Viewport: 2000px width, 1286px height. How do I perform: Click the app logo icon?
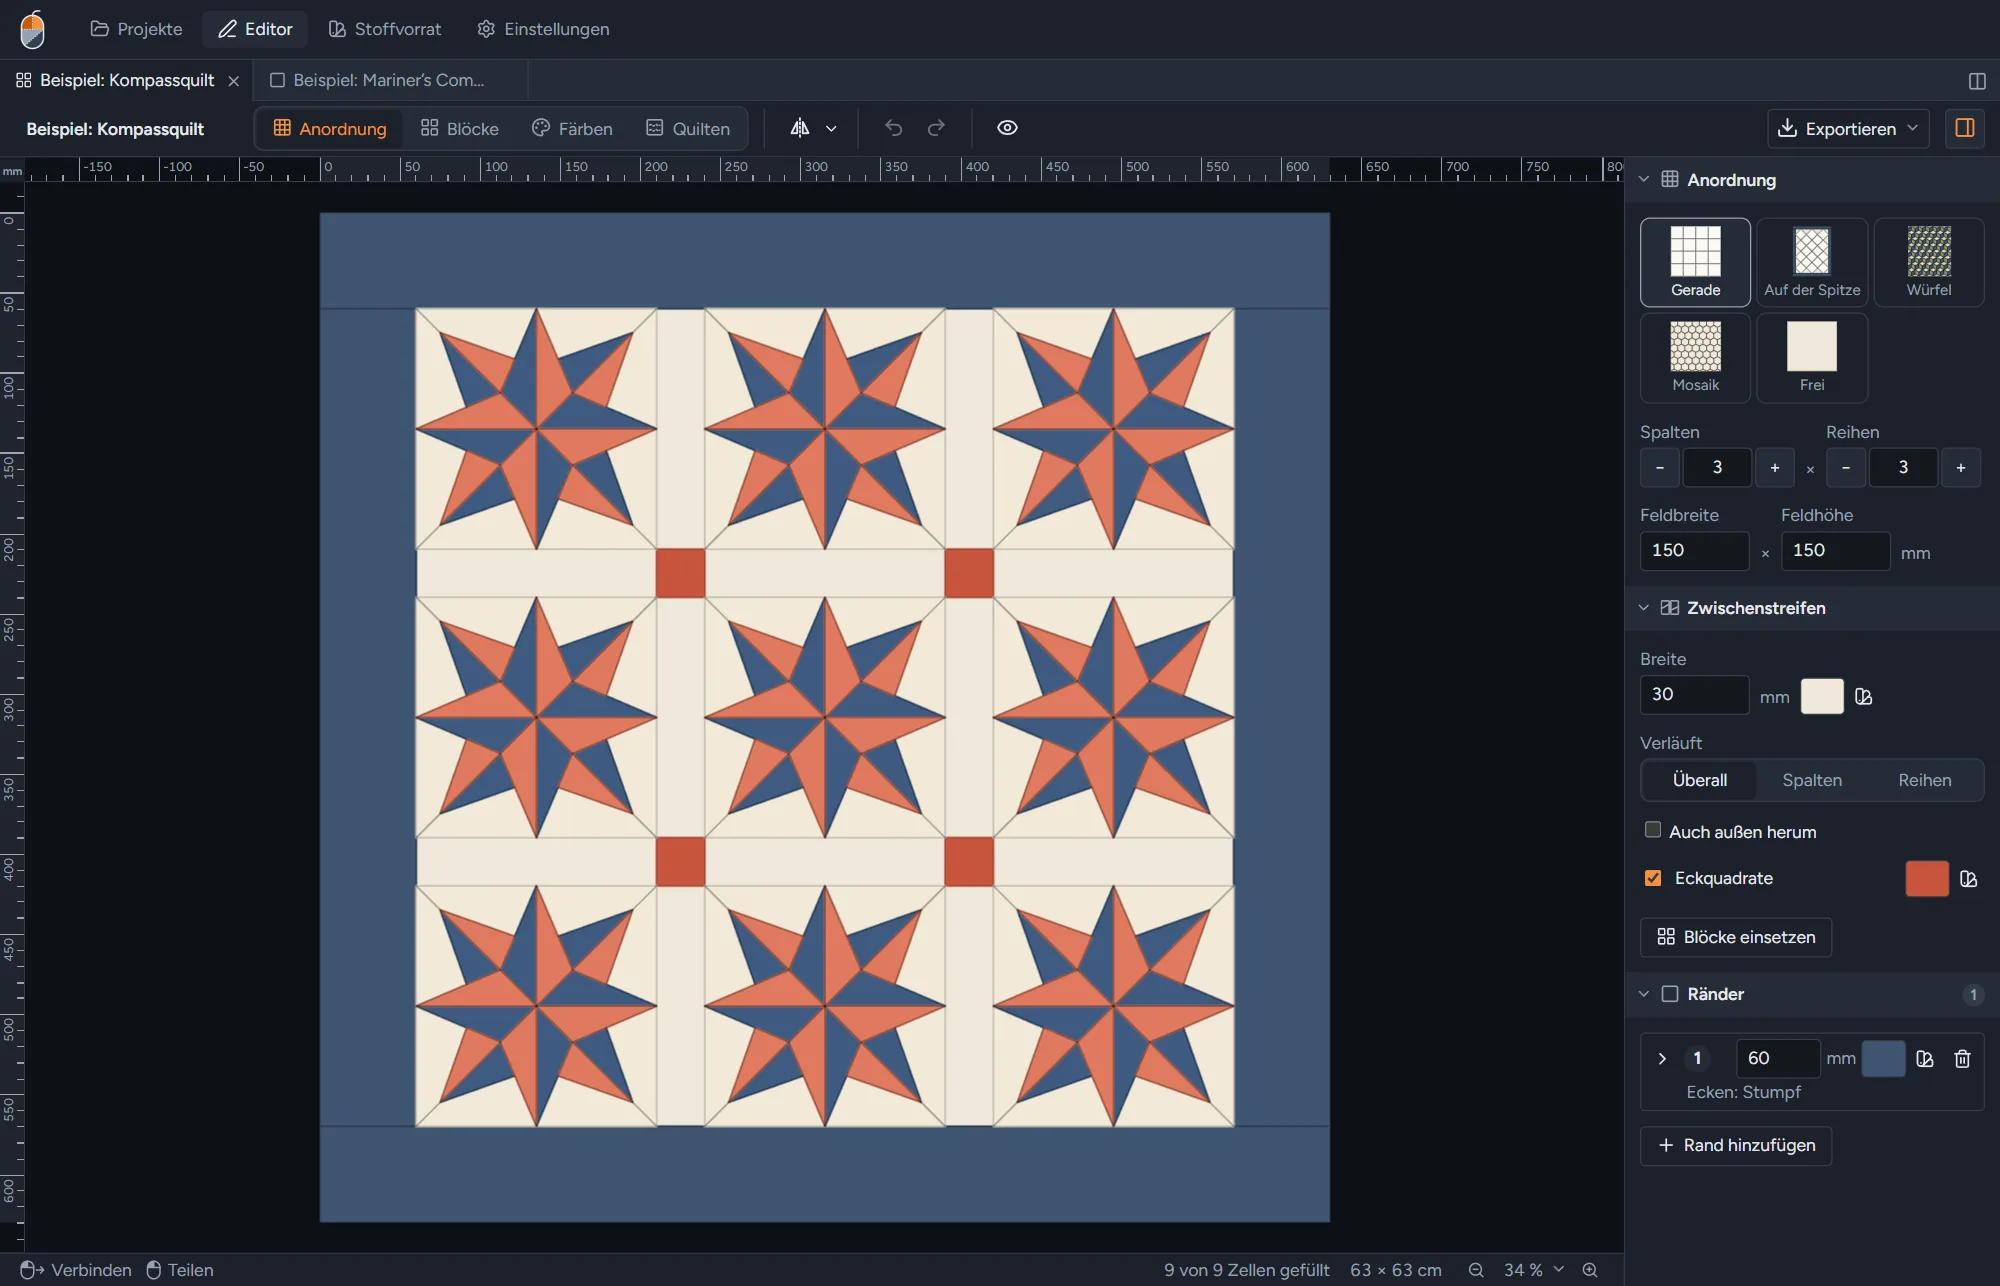[33, 29]
